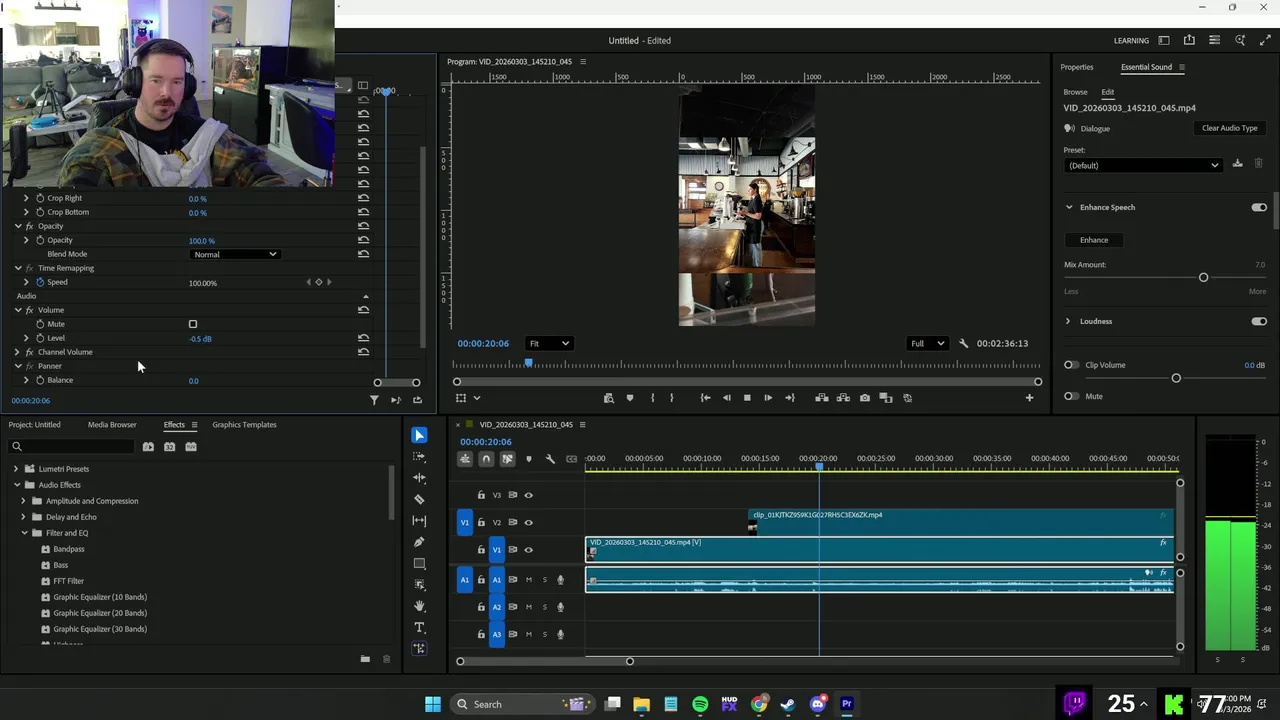Open the Properties panel tab
Screen dimensions: 1280x720
1077,67
